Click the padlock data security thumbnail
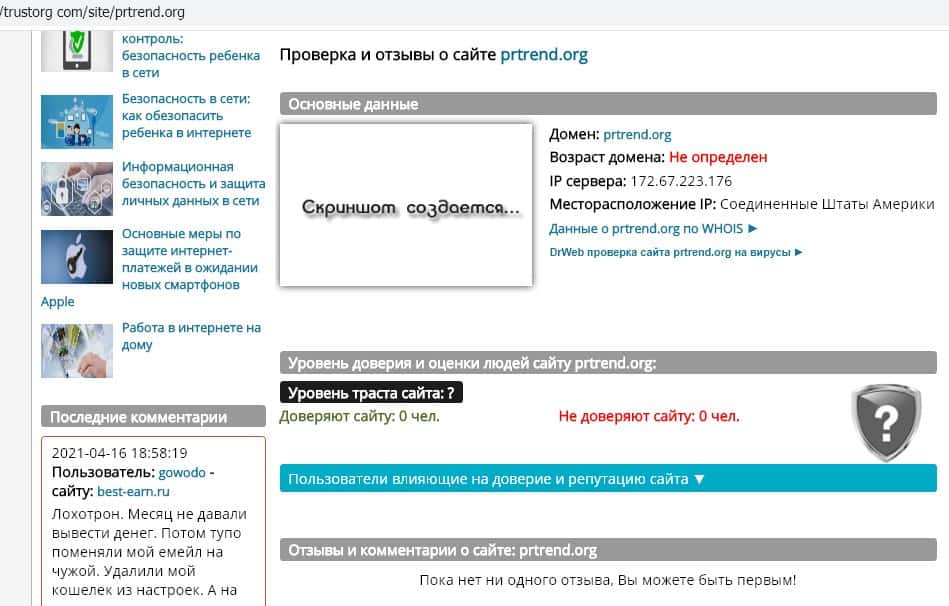This screenshot has height=606, width=949. click(x=77, y=189)
